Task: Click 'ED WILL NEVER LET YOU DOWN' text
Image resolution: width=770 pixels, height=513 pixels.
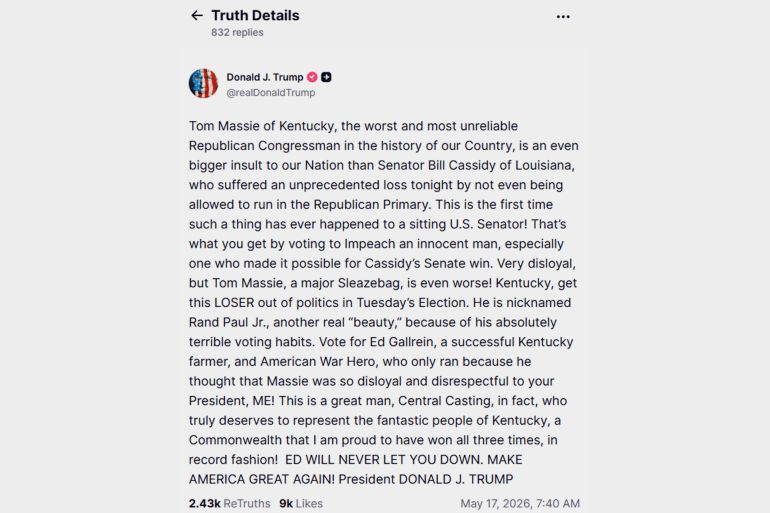Action: [x=383, y=460]
